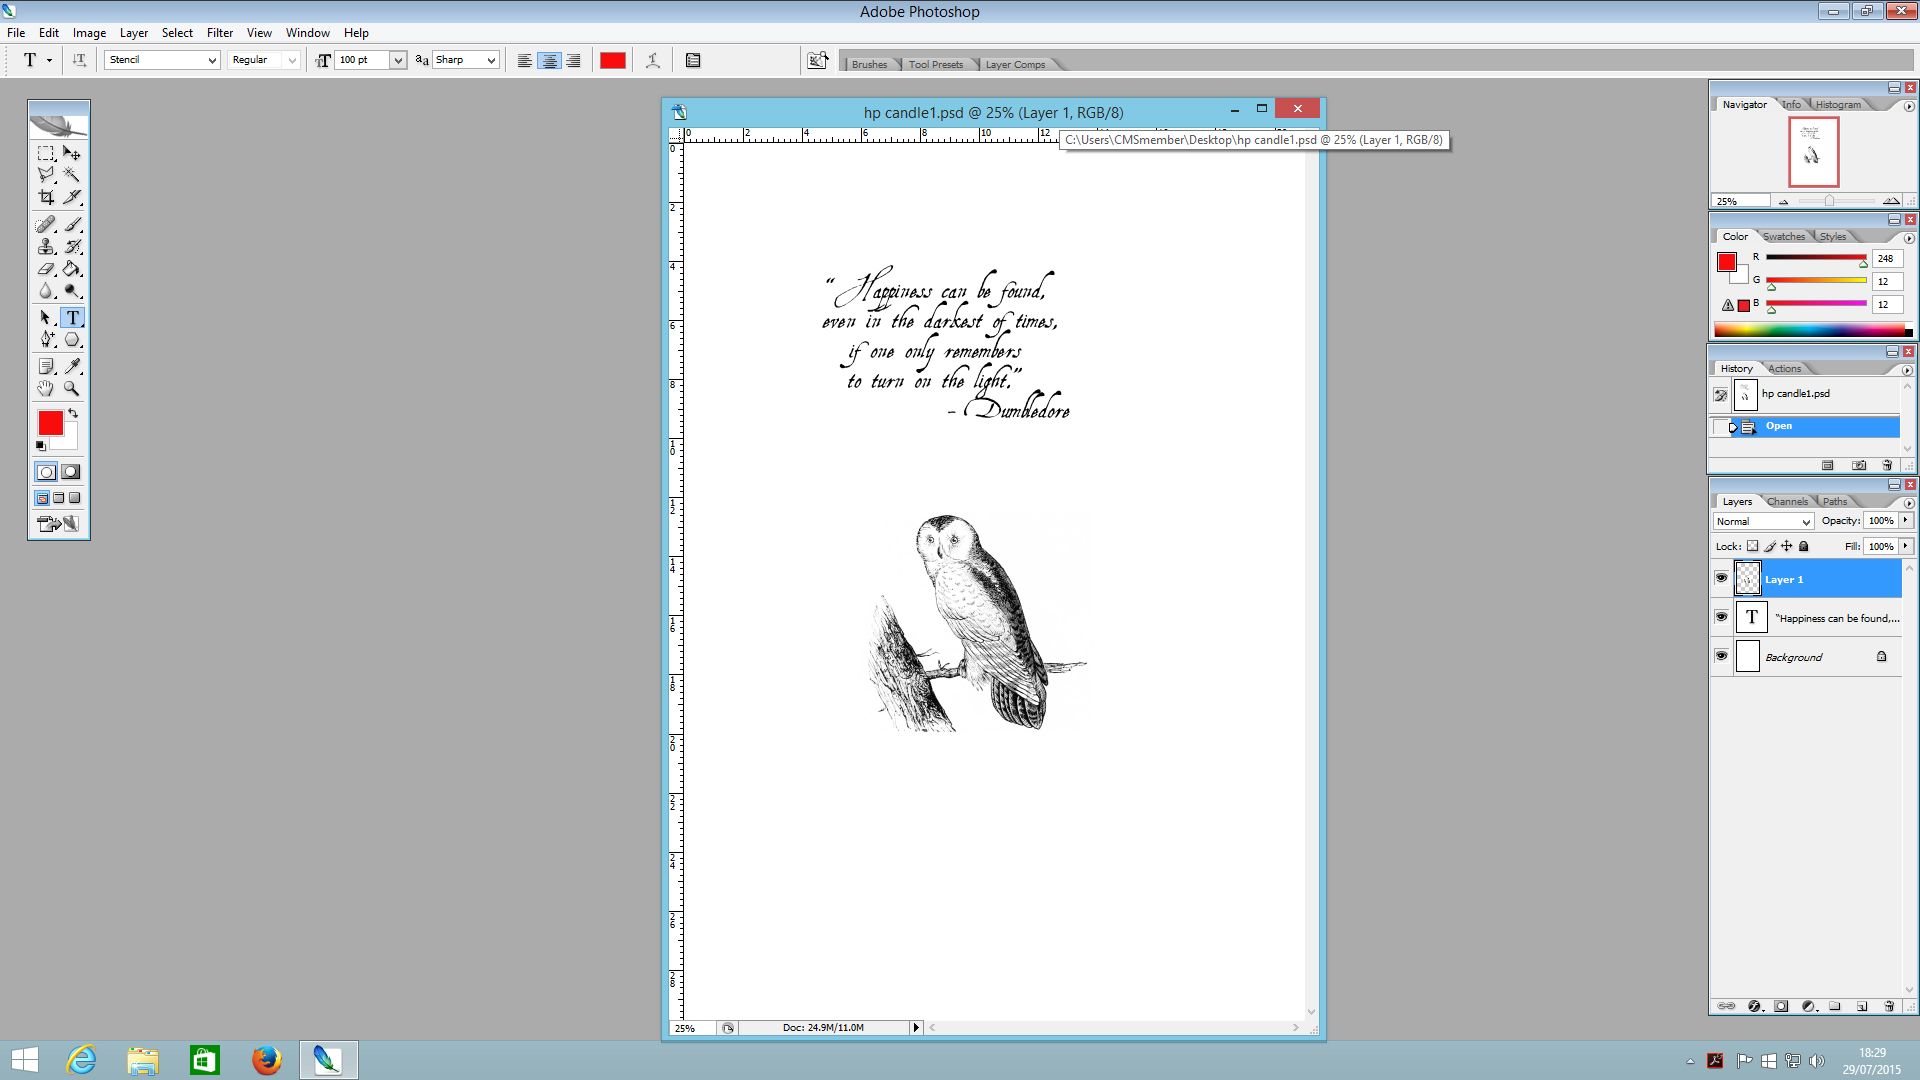Select the Notes tool

[x=46, y=366]
